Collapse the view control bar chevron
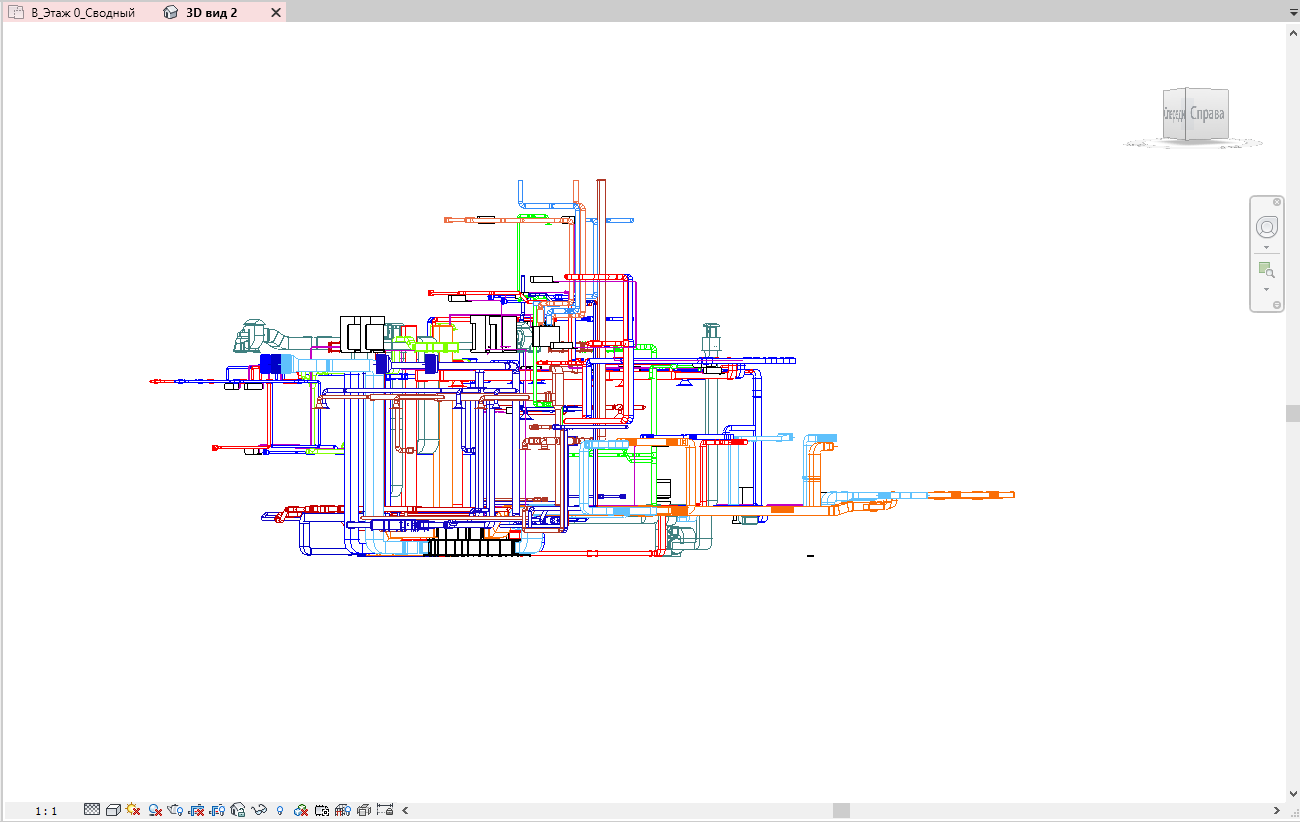Image resolution: width=1300 pixels, height=822 pixels. pos(404,810)
